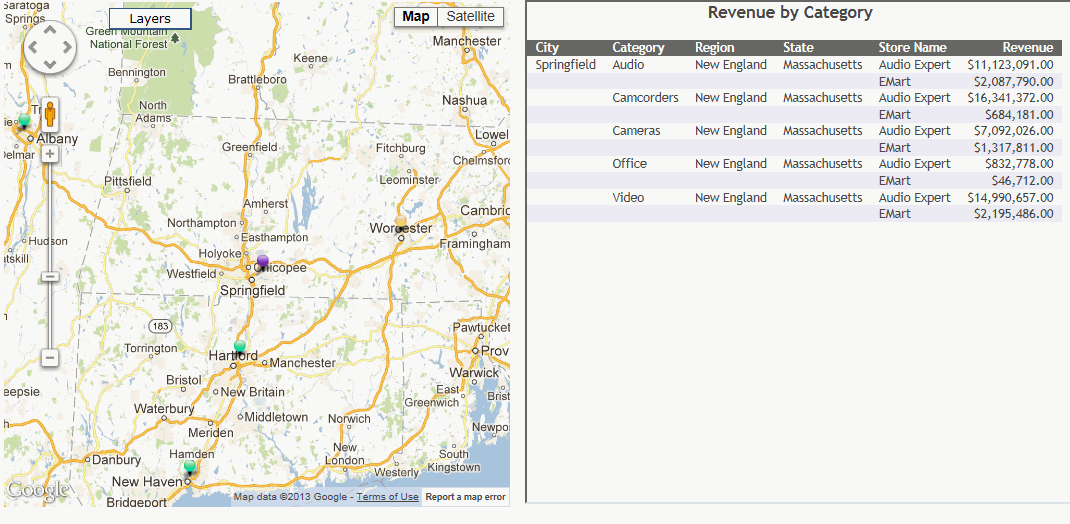The height and width of the screenshot is (524, 1070).
Task: Click the Office category cell
Action: (629, 164)
